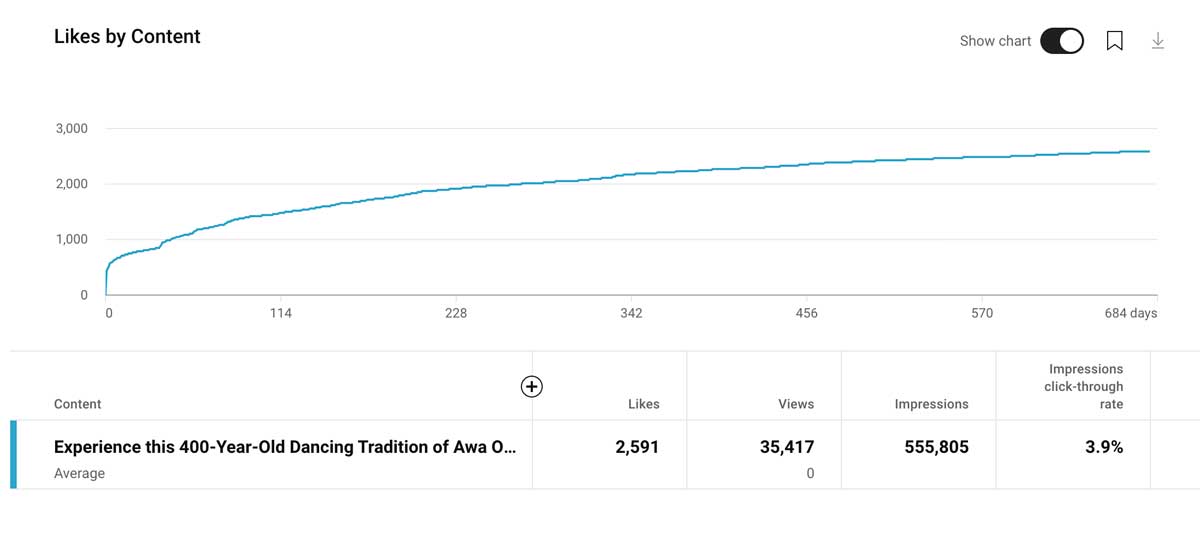Click the bookmark icon beside Show chart
Viewport: 1200px width, 560px height.
click(x=1114, y=41)
